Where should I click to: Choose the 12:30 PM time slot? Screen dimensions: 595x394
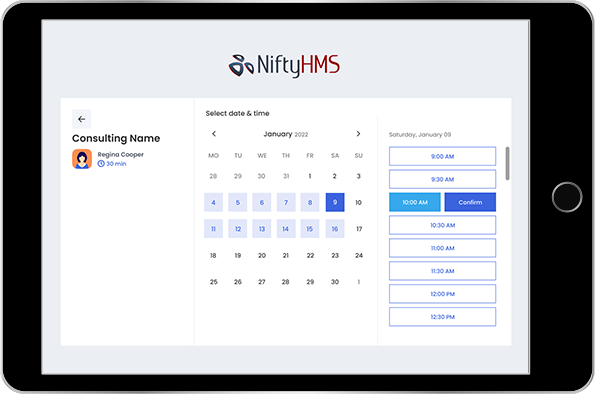[x=442, y=317]
